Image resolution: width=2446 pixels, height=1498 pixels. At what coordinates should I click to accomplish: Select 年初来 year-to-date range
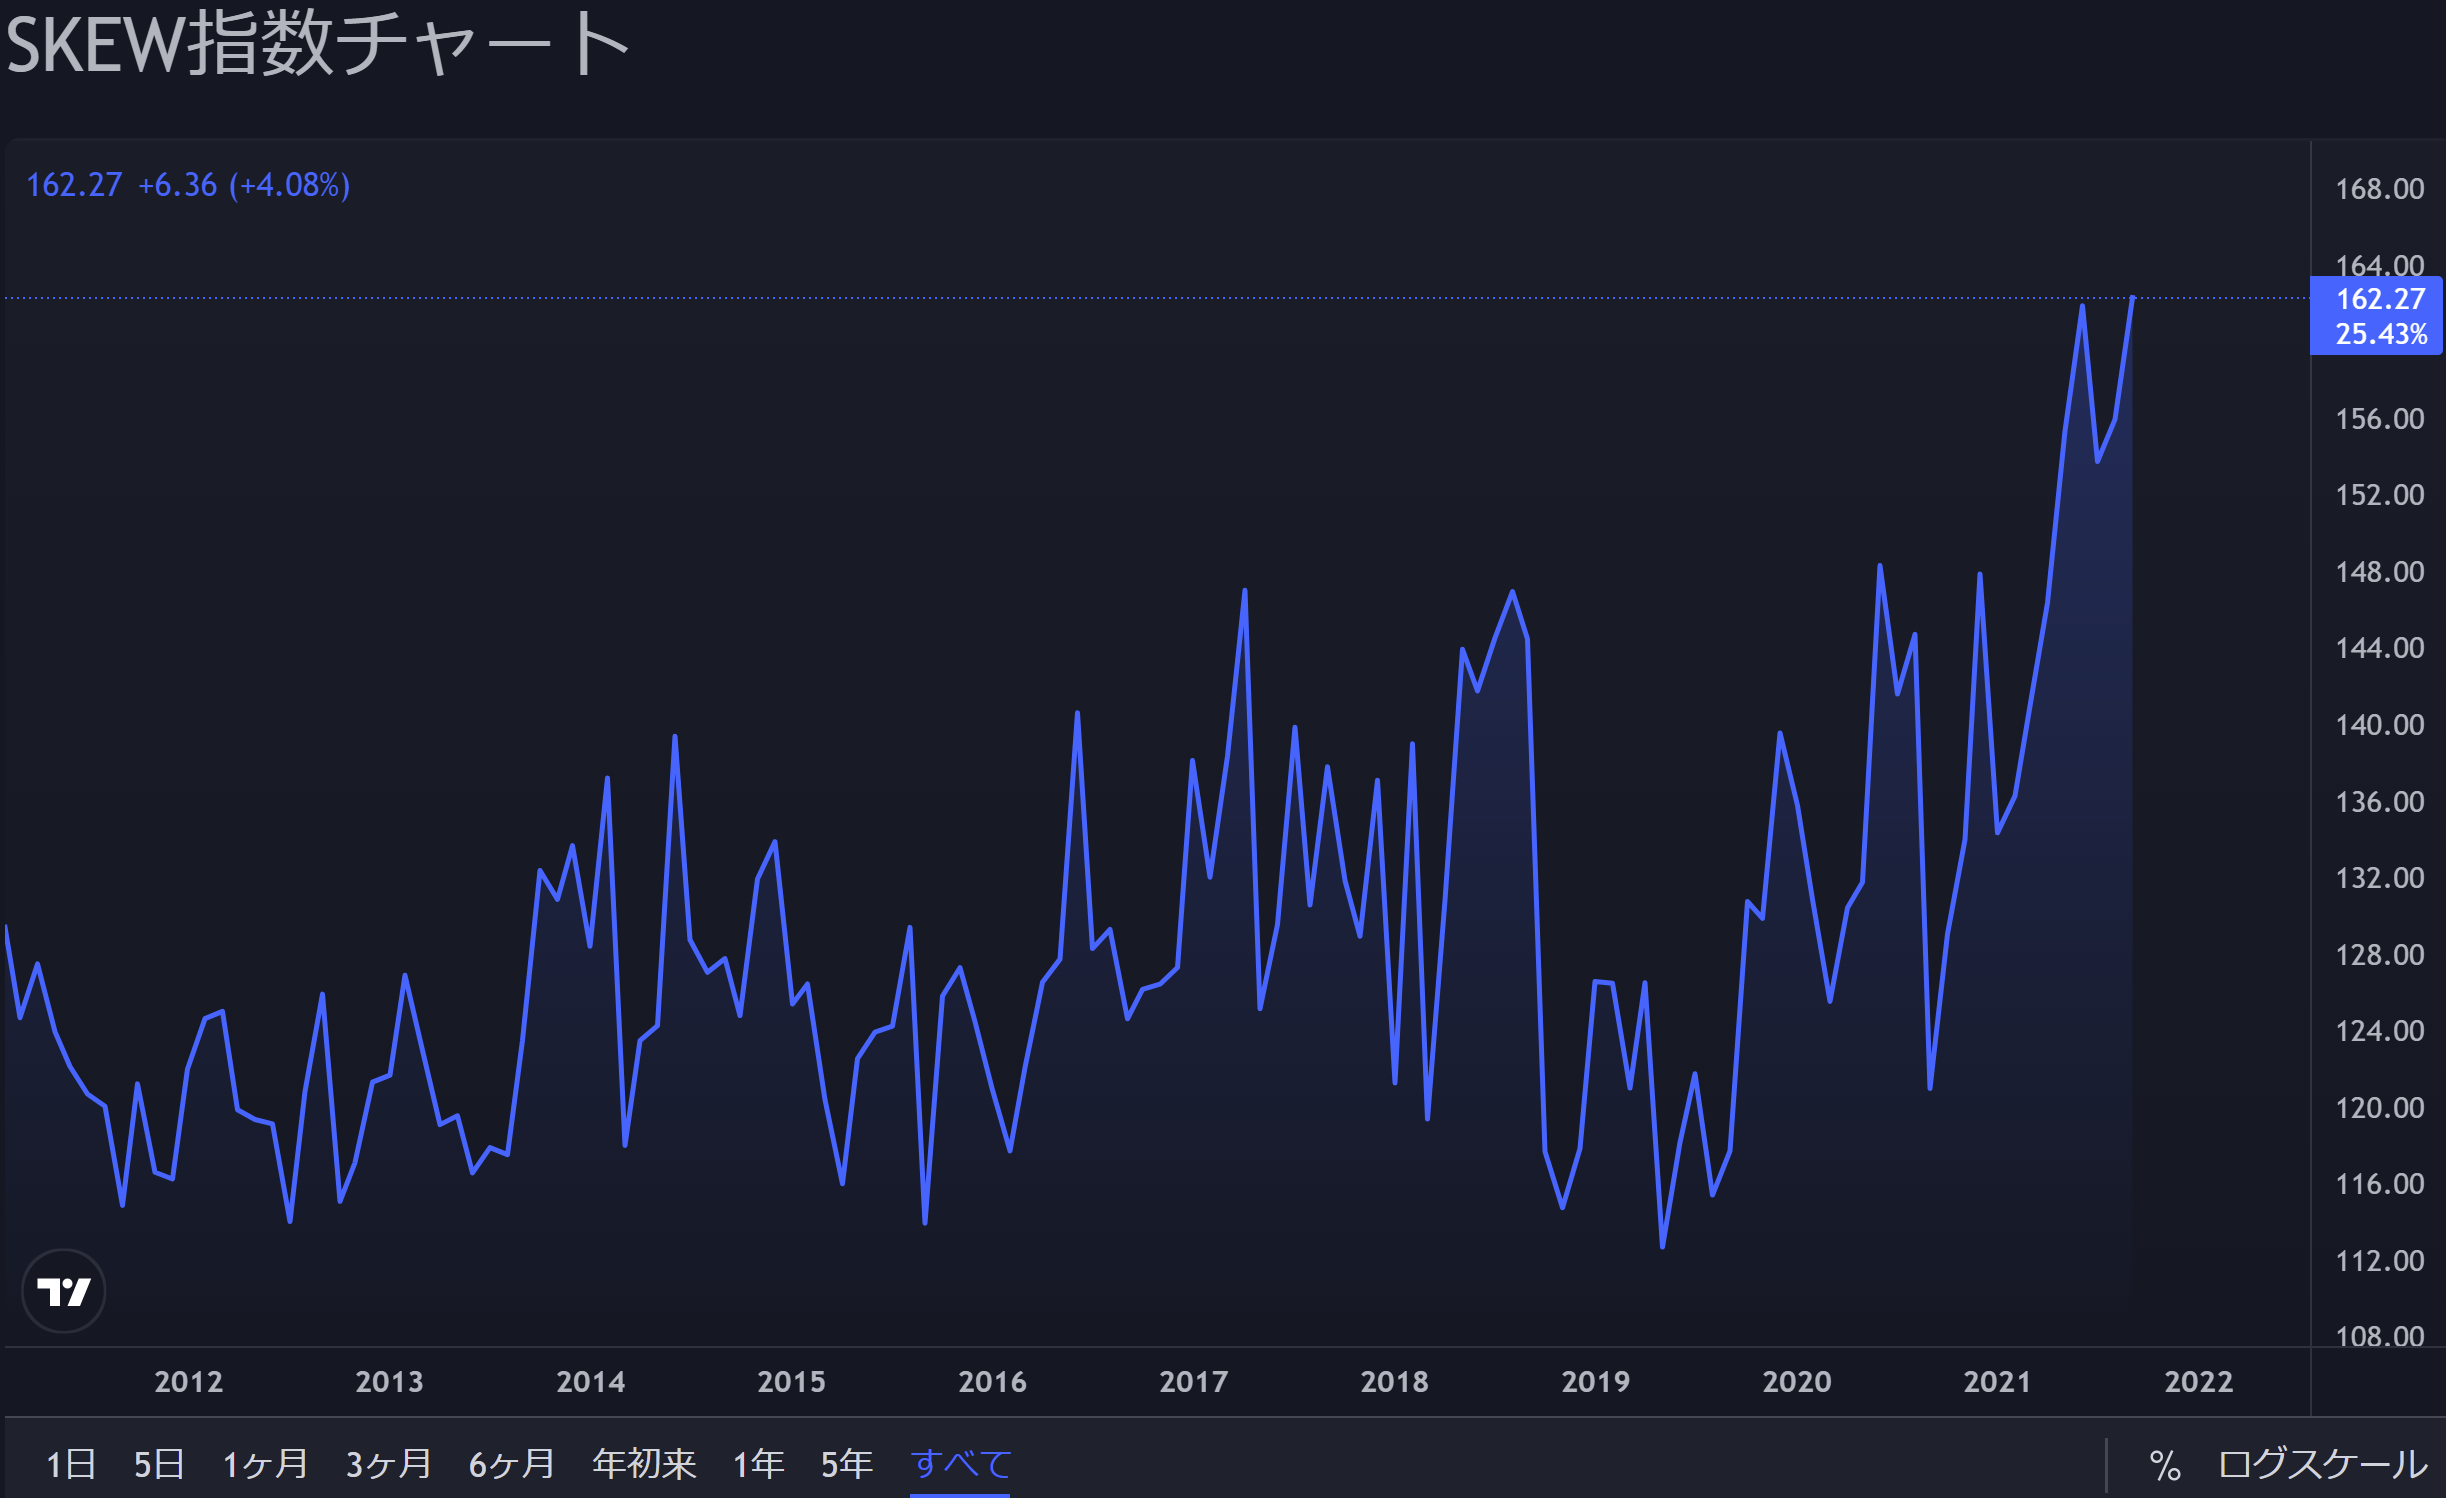[644, 1464]
